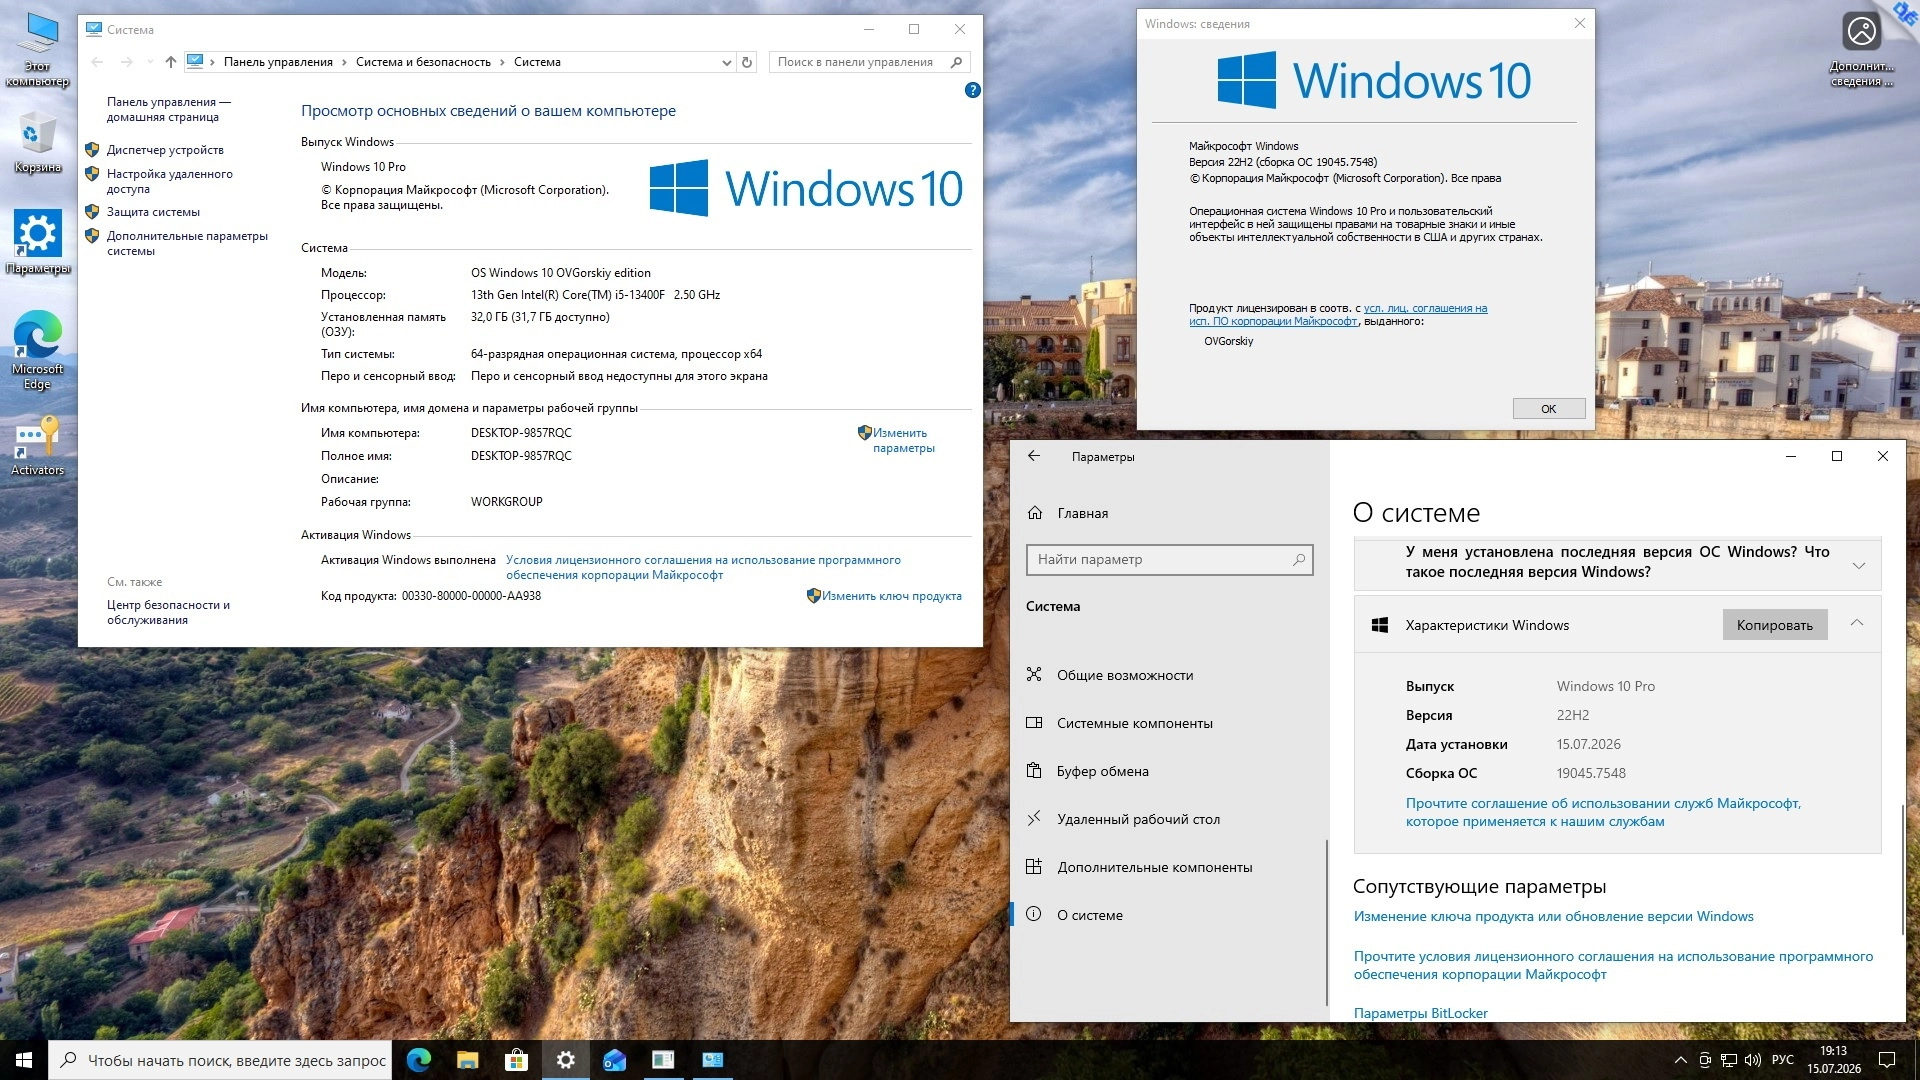Click the refresh icon in the address bar

coord(747,62)
